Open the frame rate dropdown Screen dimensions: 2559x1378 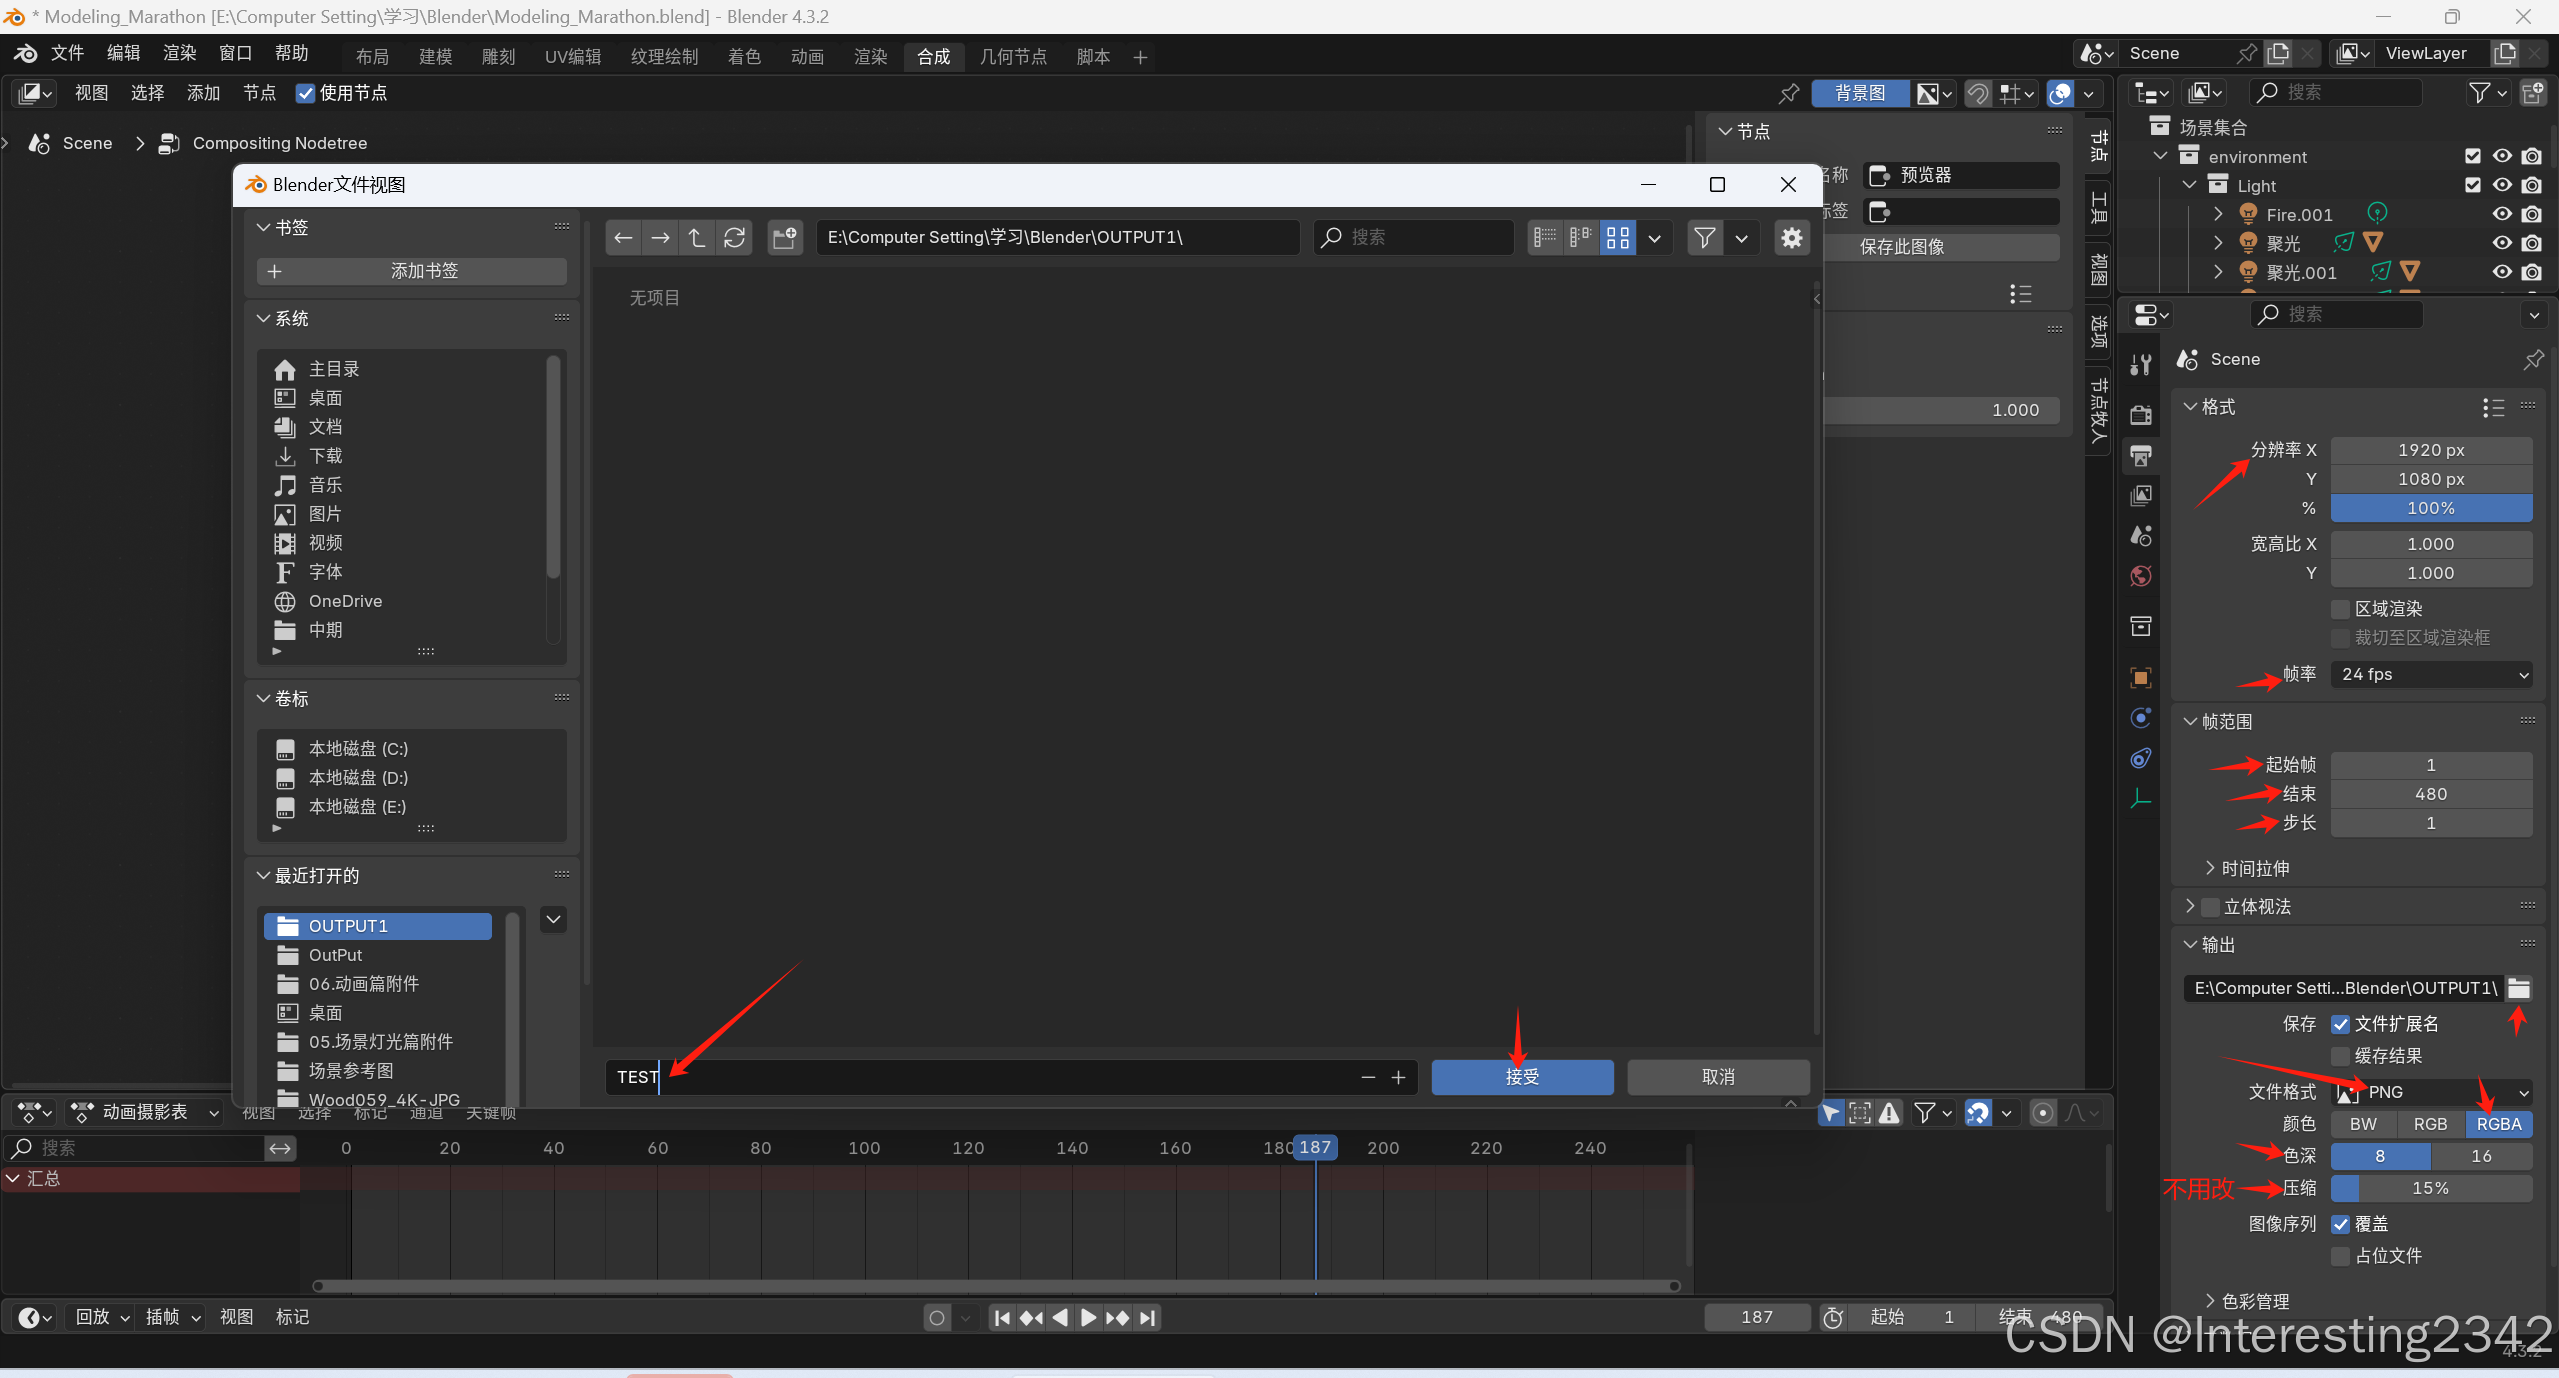tap(2430, 675)
